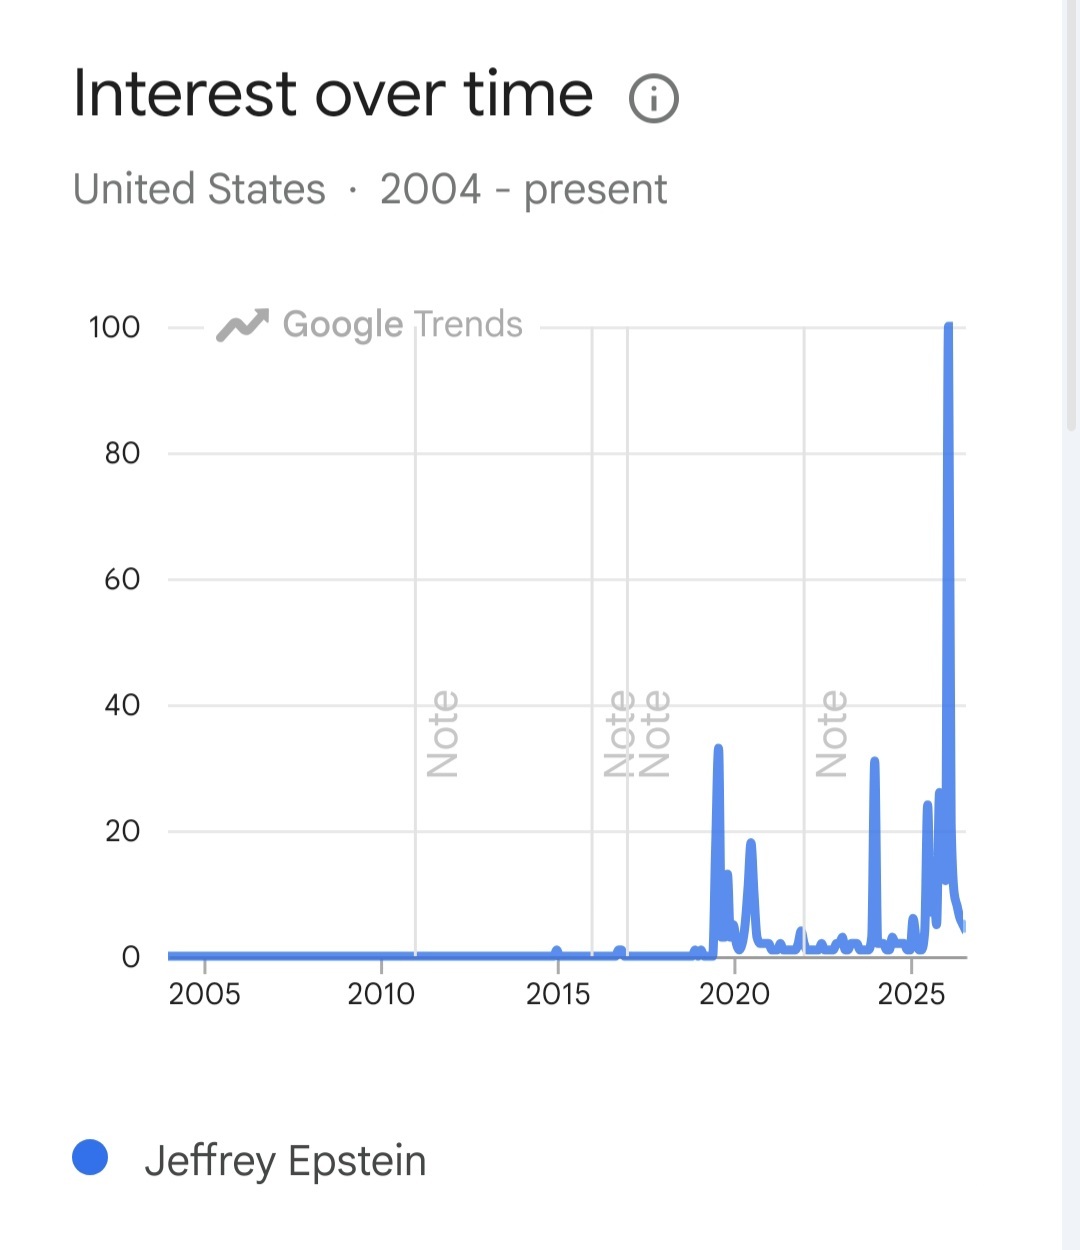Click the 2025 axis label
The image size is (1080, 1250).
911,993
